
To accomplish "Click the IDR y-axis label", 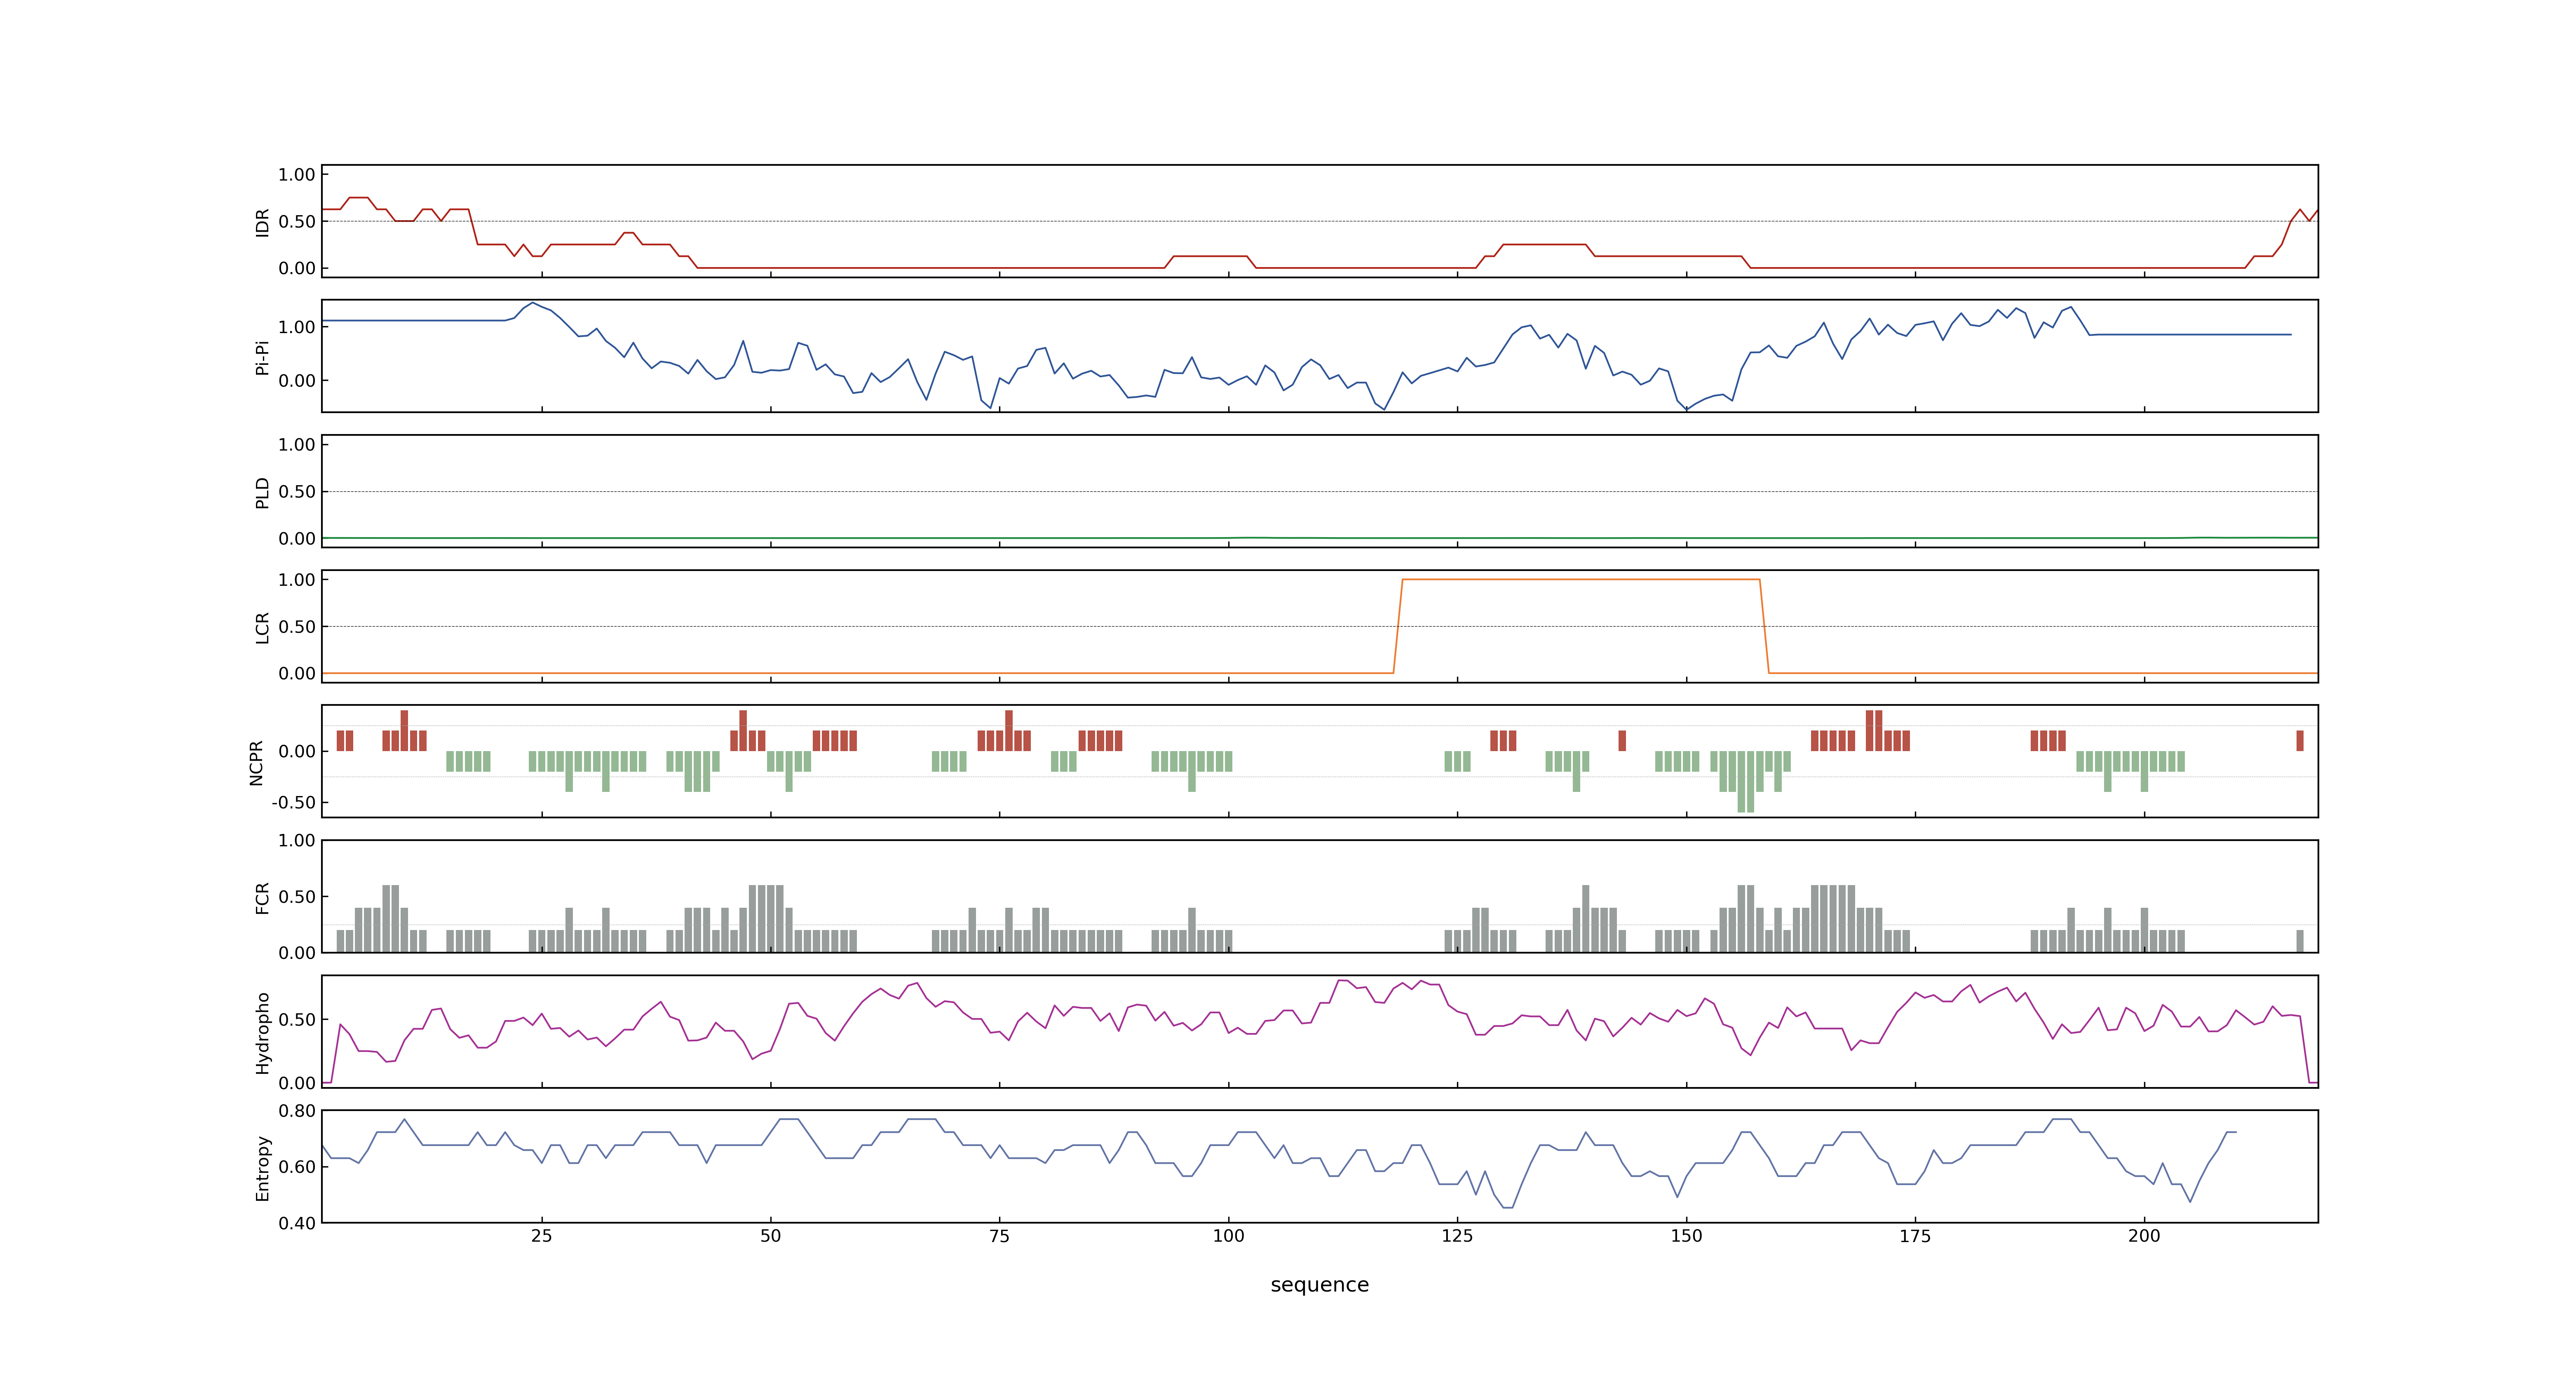I will point(263,222).
